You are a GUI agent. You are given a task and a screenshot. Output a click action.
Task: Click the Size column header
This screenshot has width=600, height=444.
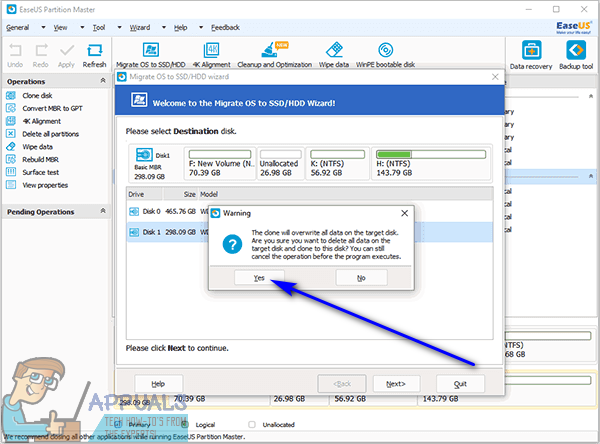click(x=181, y=194)
